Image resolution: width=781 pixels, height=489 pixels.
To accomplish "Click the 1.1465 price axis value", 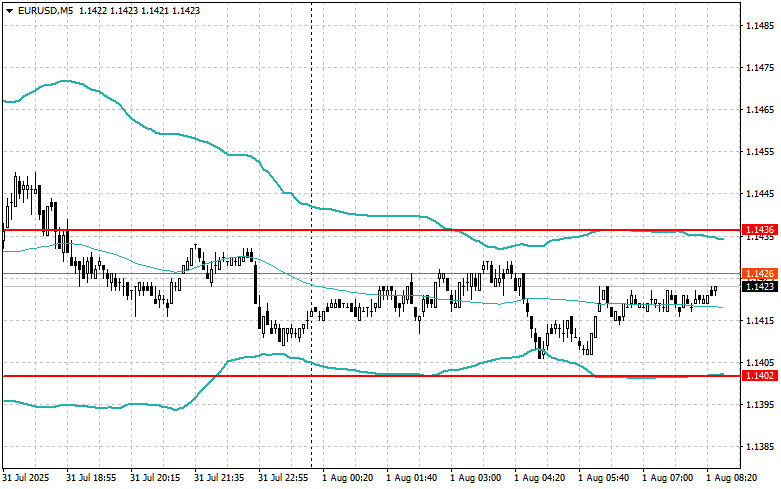I will [x=761, y=110].
